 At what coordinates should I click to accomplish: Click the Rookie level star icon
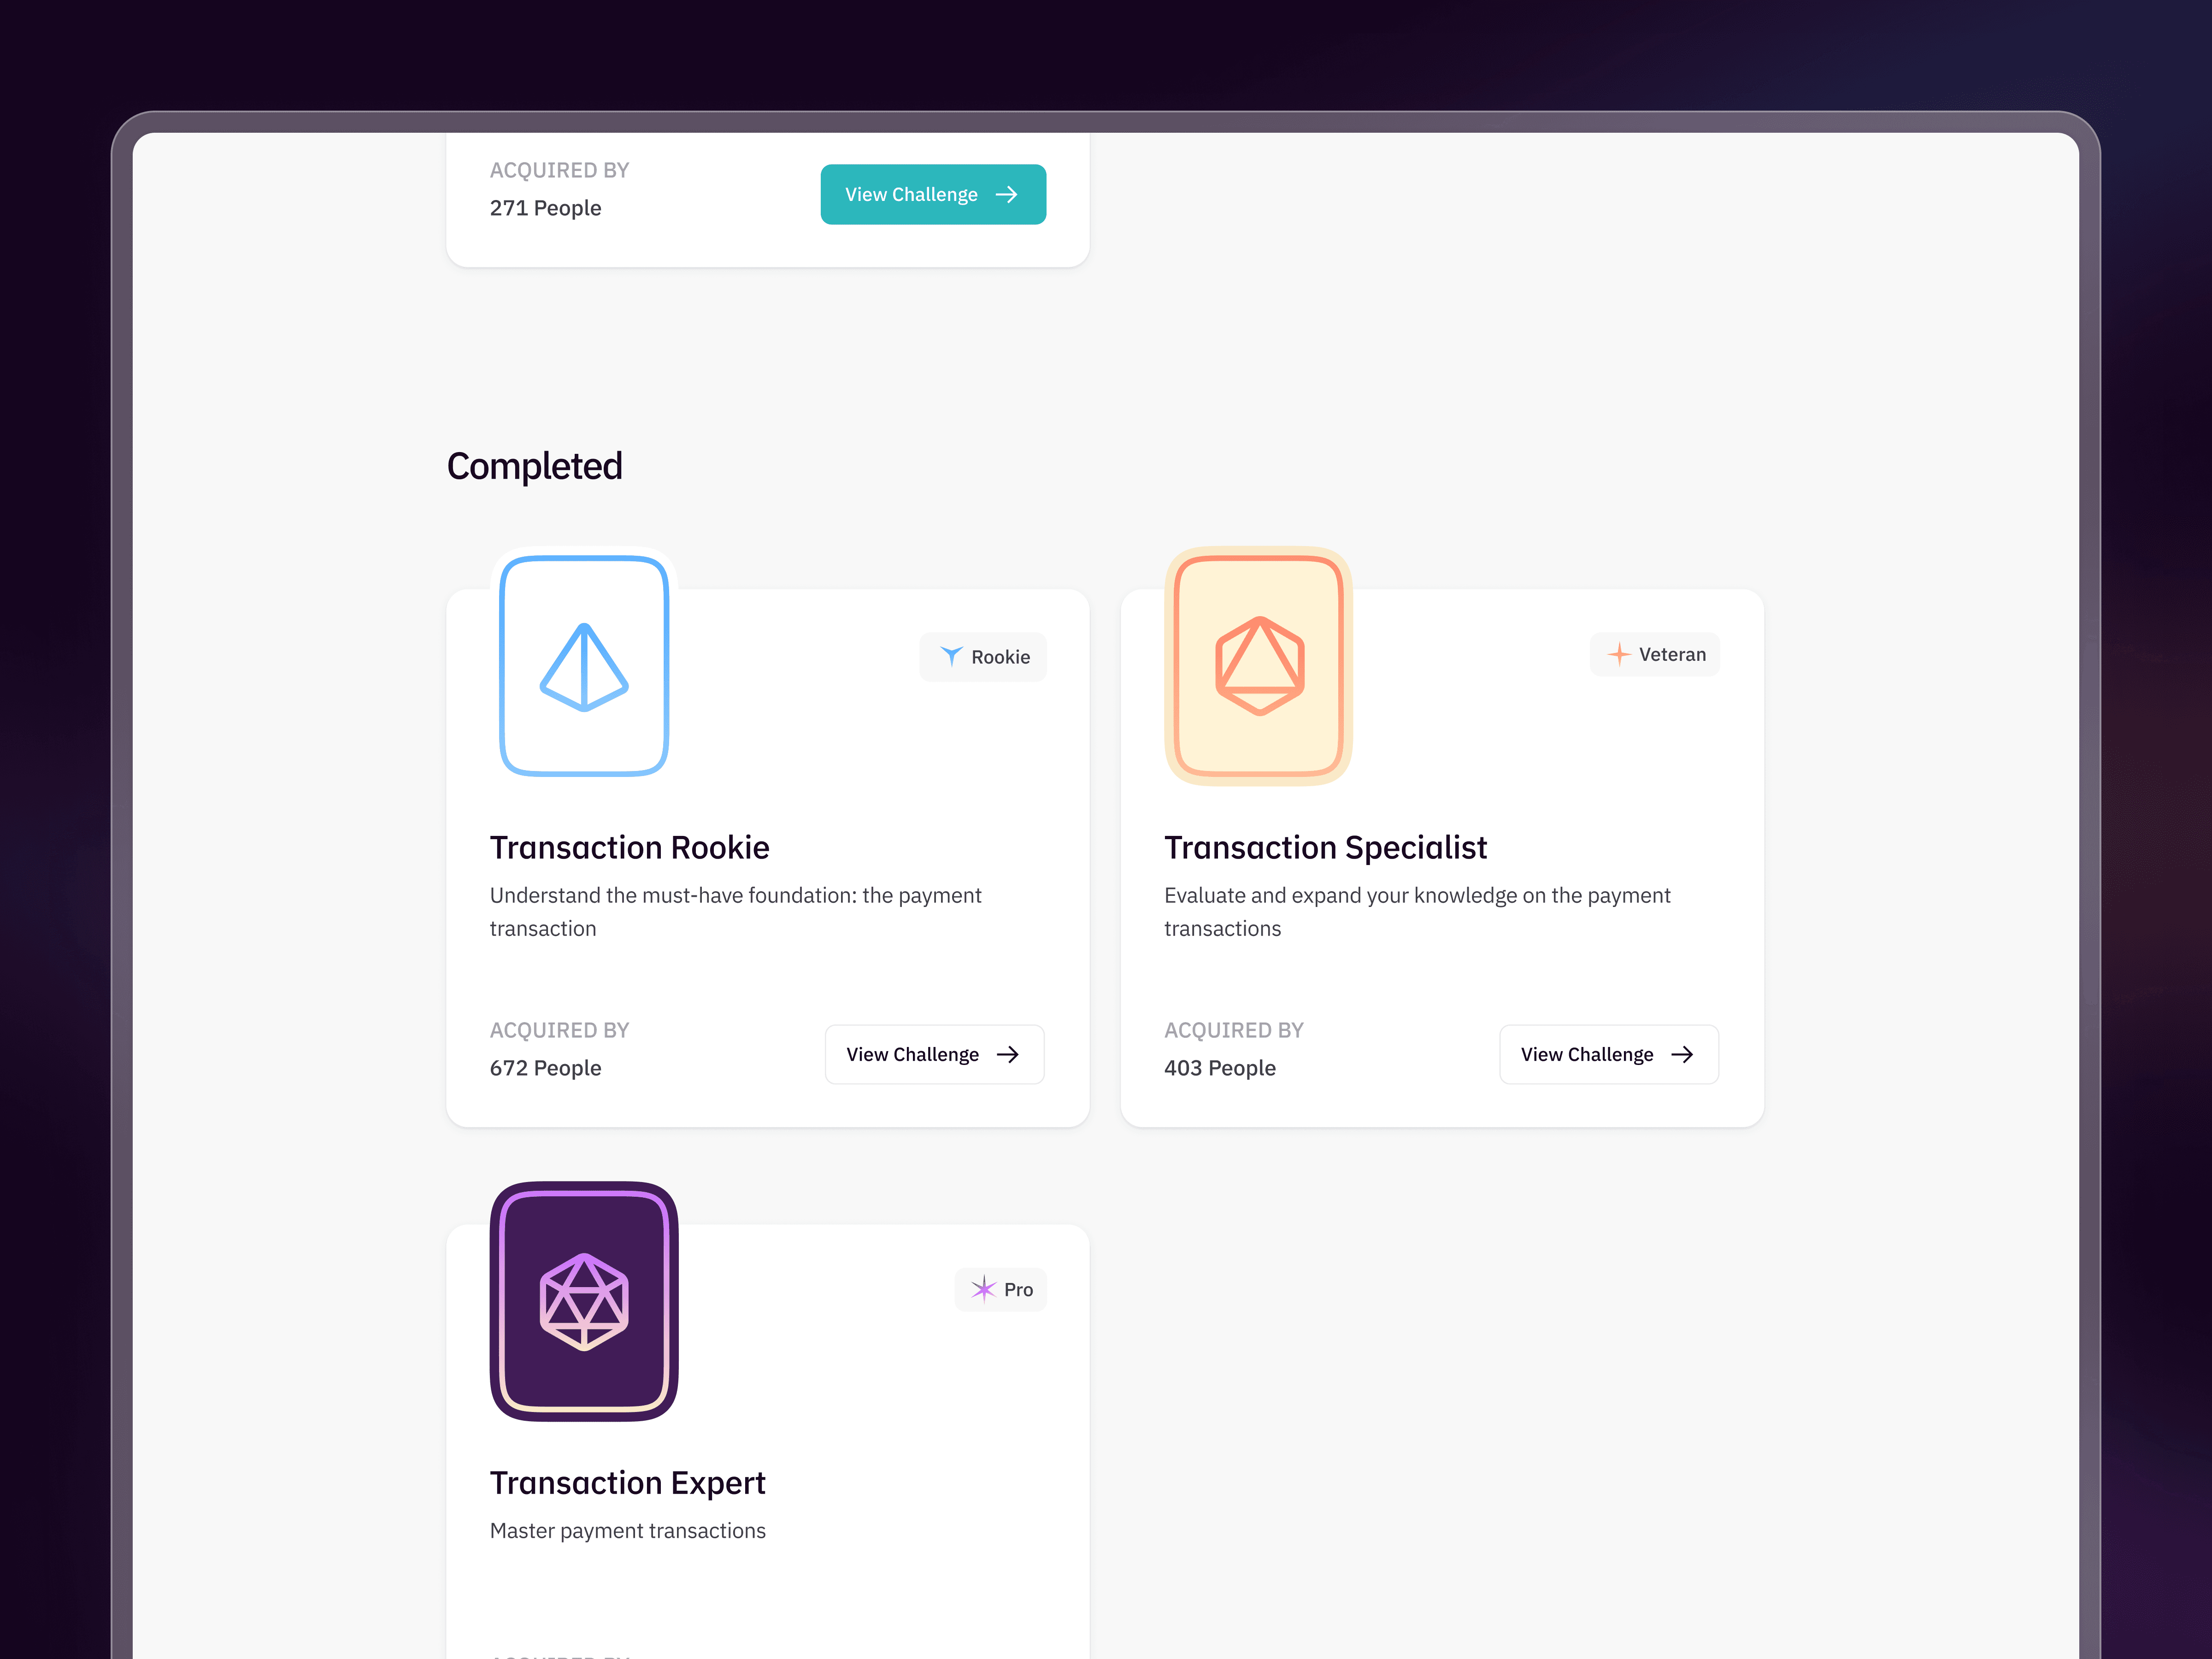coord(951,656)
